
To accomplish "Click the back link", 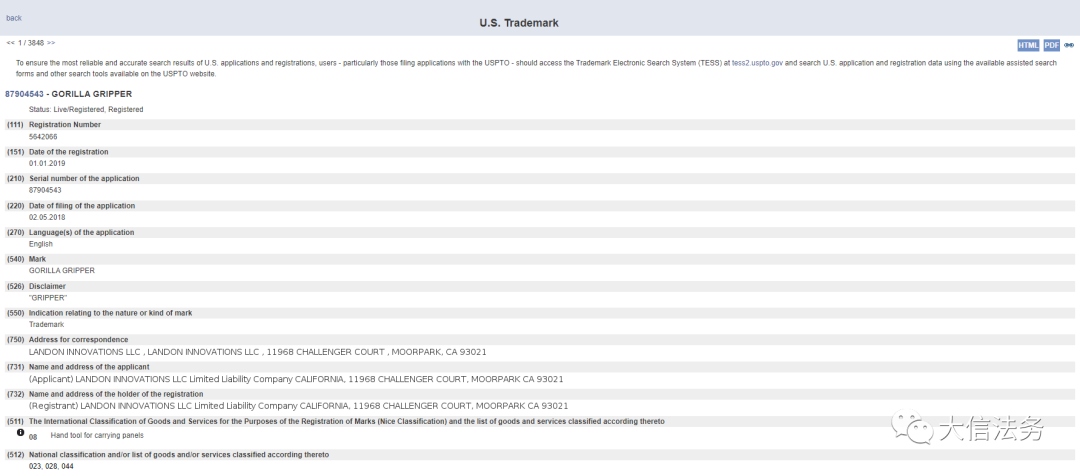I will pyautogui.click(x=14, y=18).
